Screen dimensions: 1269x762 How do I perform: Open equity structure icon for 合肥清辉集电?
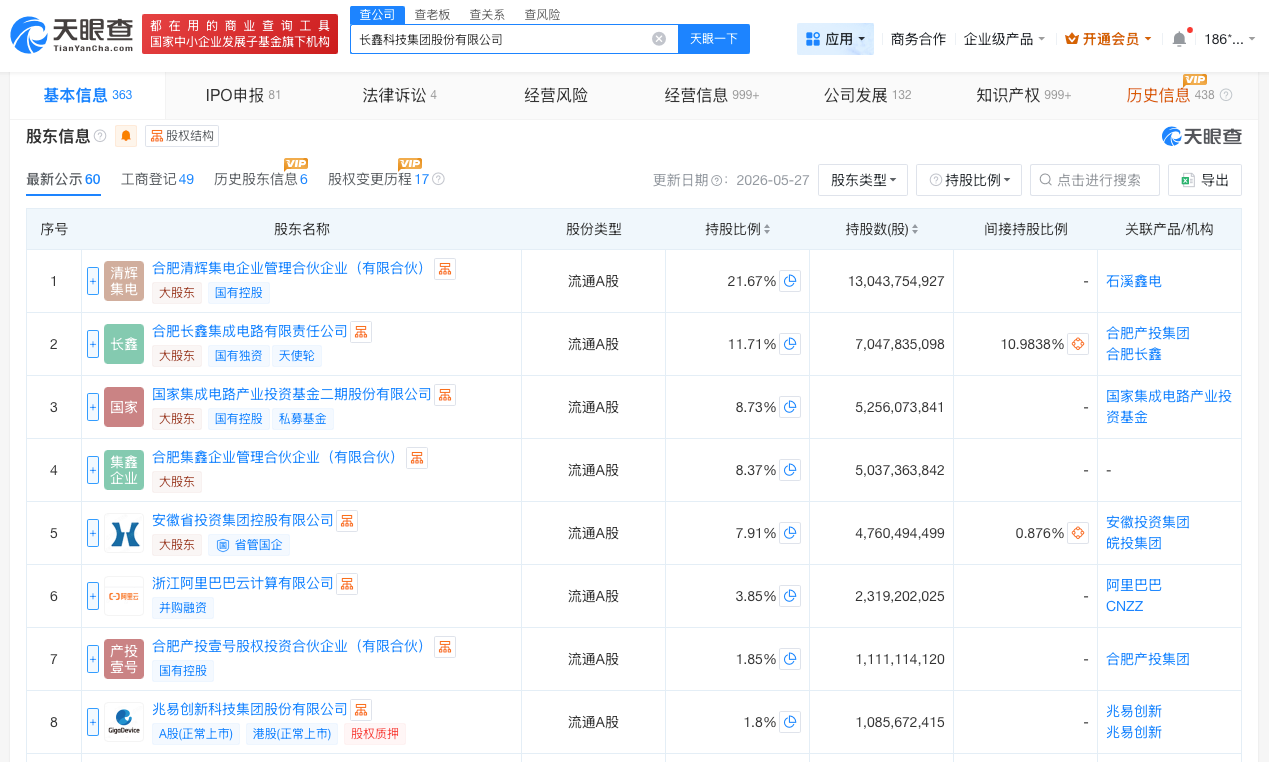(445, 268)
